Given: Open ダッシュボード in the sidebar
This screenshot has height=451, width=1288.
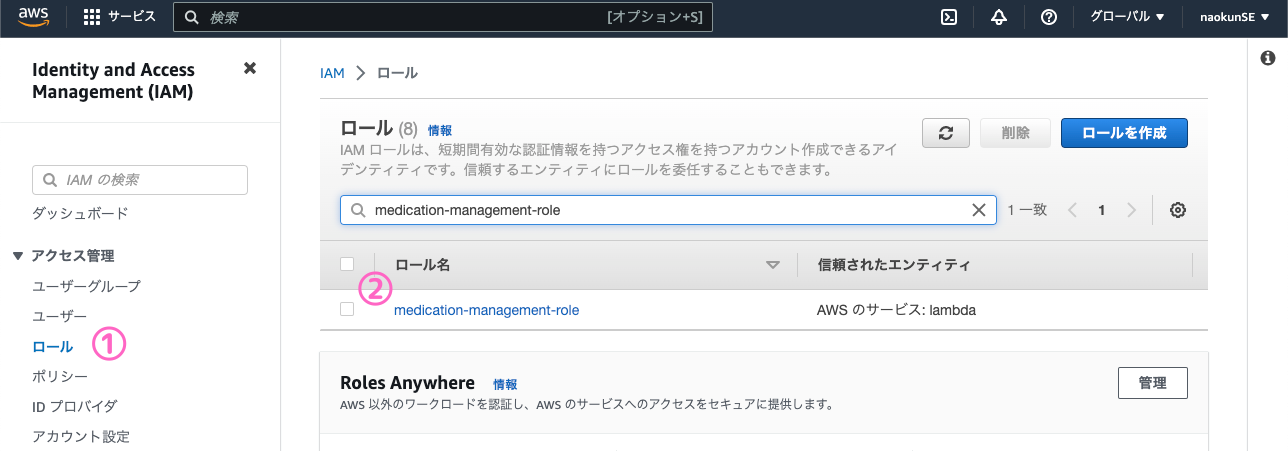Looking at the screenshot, I should [80, 213].
